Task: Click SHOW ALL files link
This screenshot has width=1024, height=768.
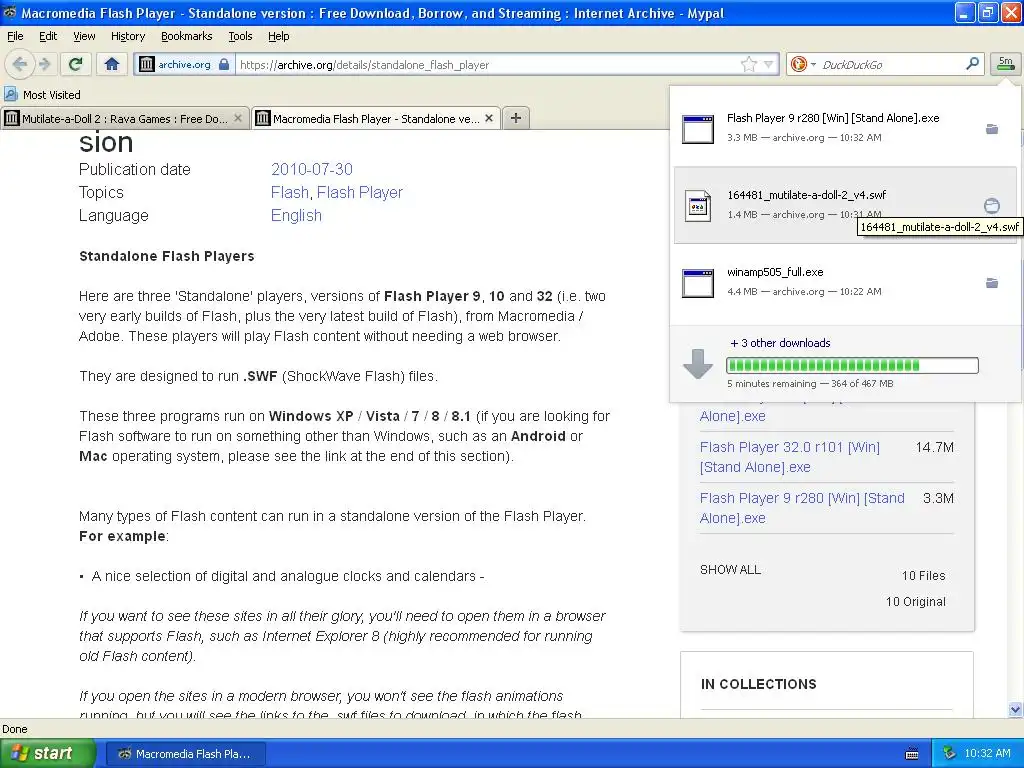Action: [x=730, y=569]
